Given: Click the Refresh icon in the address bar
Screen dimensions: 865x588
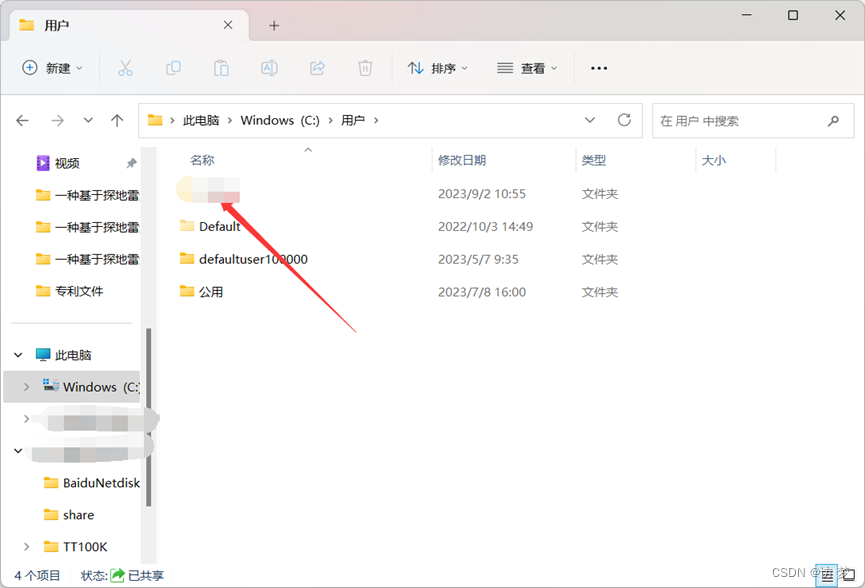Looking at the screenshot, I should 624,119.
